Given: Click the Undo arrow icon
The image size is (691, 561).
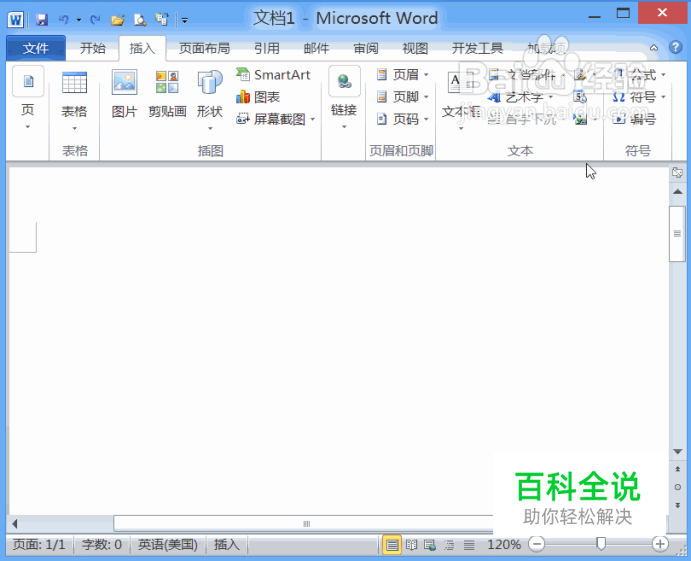Looking at the screenshot, I should click(64, 20).
